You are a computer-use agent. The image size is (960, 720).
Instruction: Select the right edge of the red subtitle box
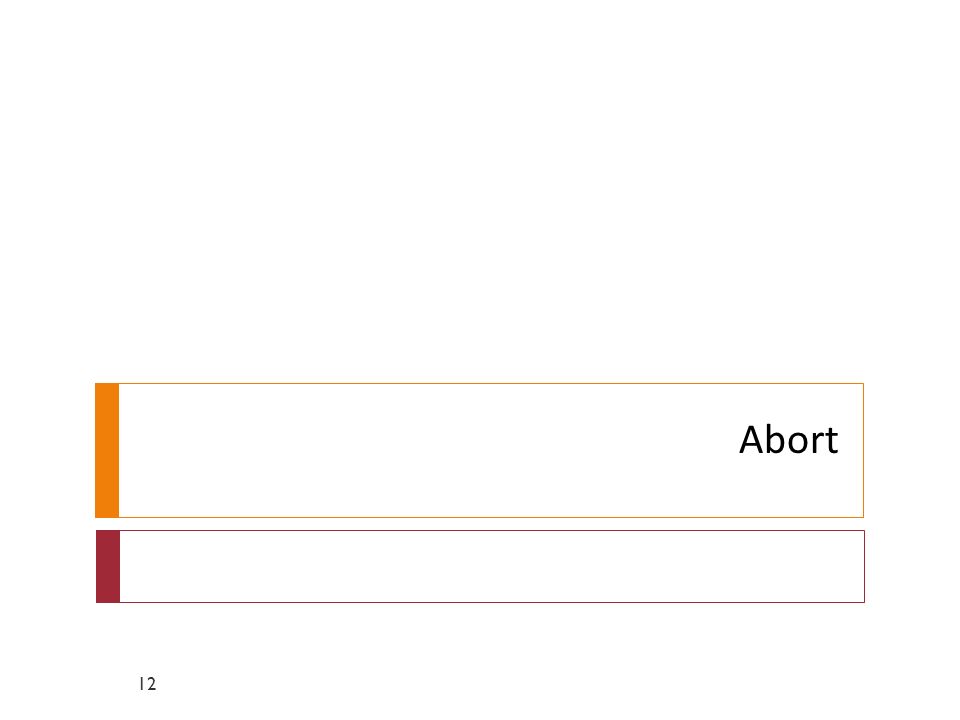tap(864, 566)
